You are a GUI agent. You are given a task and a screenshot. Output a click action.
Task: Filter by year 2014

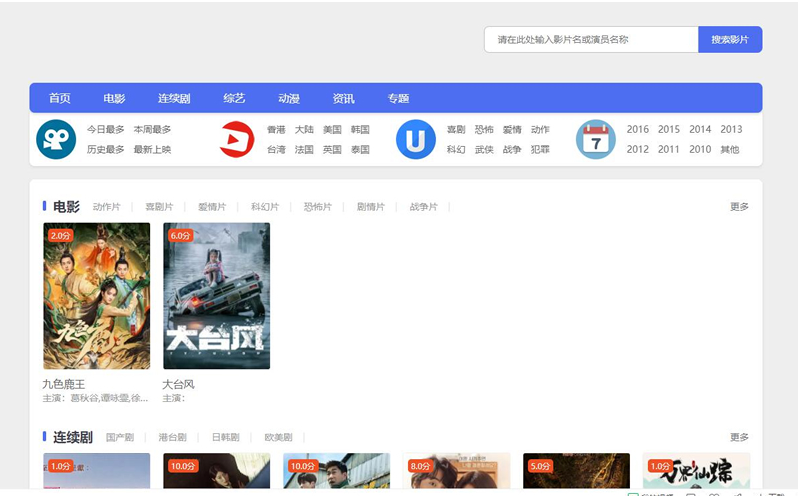pos(700,130)
